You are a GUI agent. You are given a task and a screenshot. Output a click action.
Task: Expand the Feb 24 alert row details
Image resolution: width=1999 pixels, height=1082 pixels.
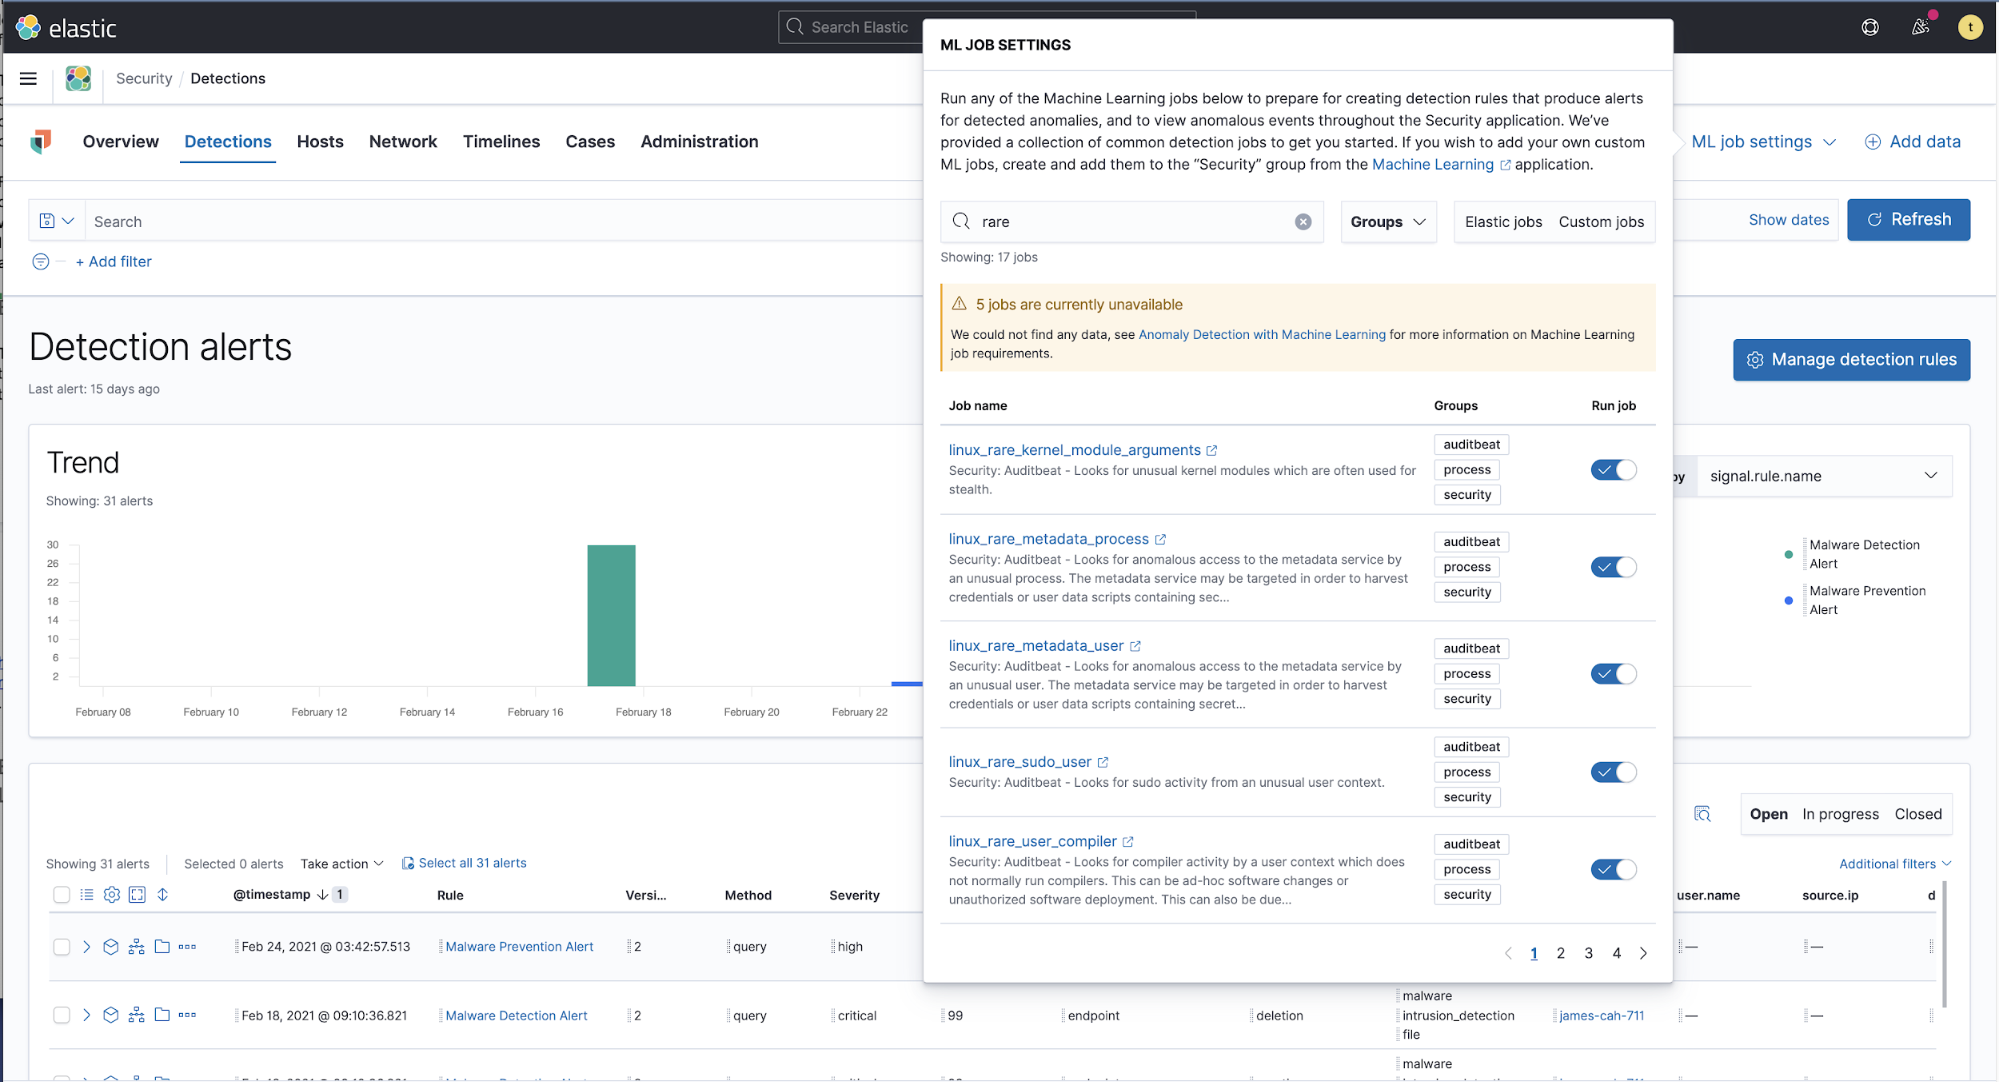pyautogui.click(x=87, y=947)
